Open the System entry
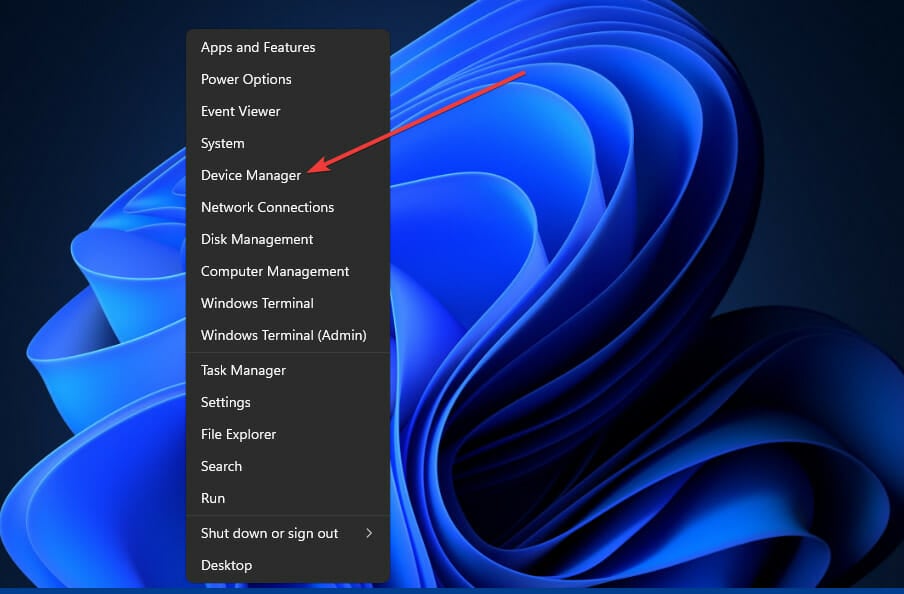The width and height of the screenshot is (904, 594). [288, 143]
